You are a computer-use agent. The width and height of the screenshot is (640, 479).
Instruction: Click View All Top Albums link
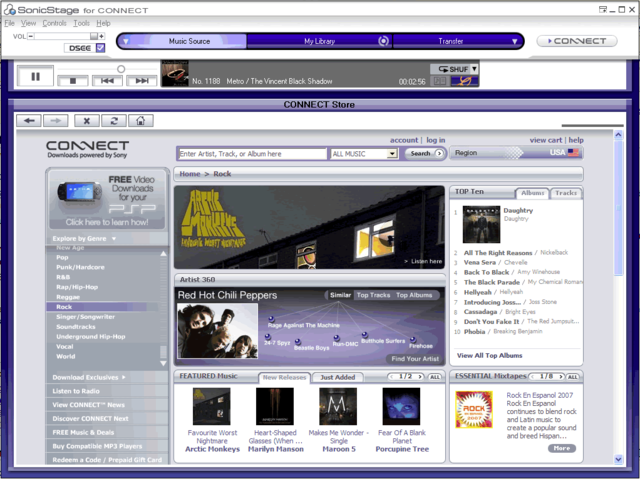pyautogui.click(x=489, y=355)
